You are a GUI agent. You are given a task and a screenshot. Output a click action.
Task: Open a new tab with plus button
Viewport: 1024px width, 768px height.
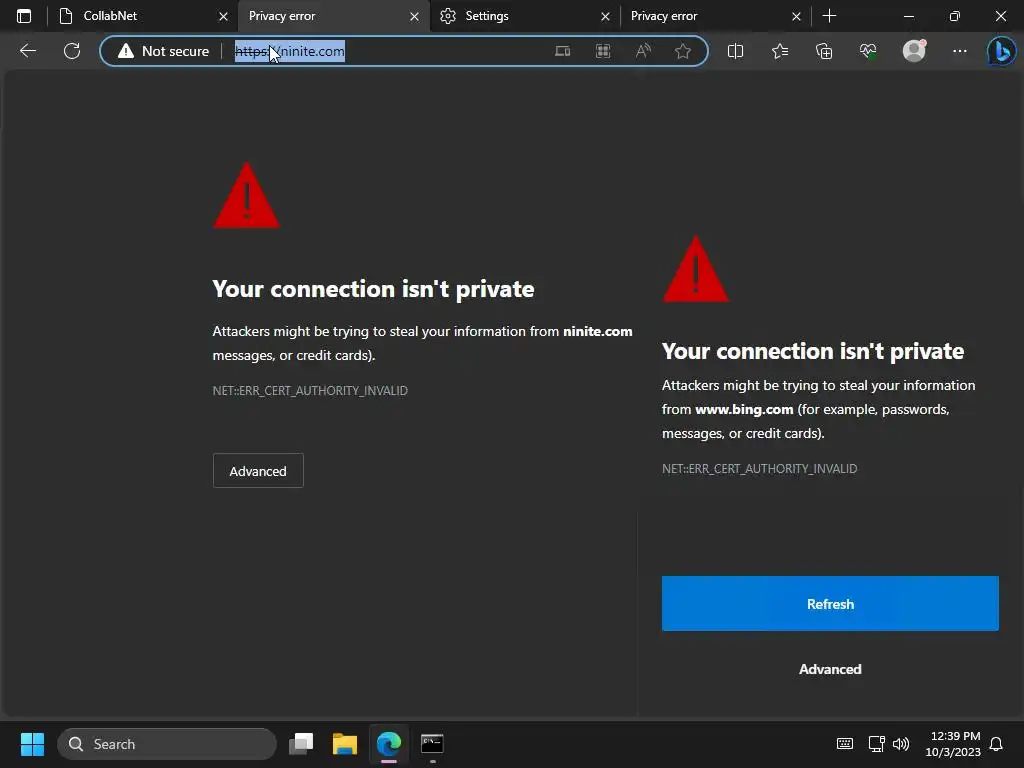pyautogui.click(x=829, y=16)
